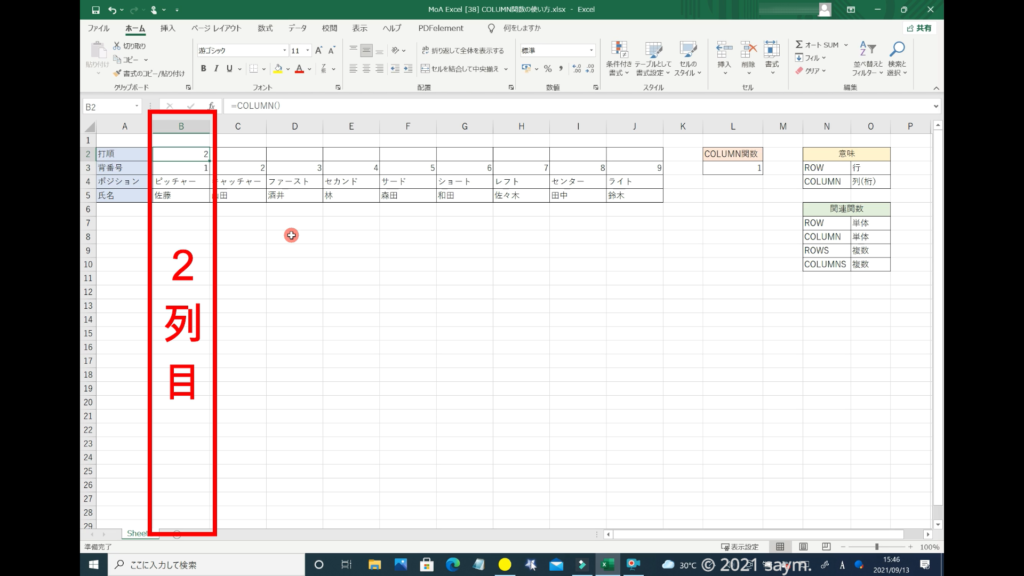Toggle Bold formatting
The image size is (1024, 576).
click(203, 69)
